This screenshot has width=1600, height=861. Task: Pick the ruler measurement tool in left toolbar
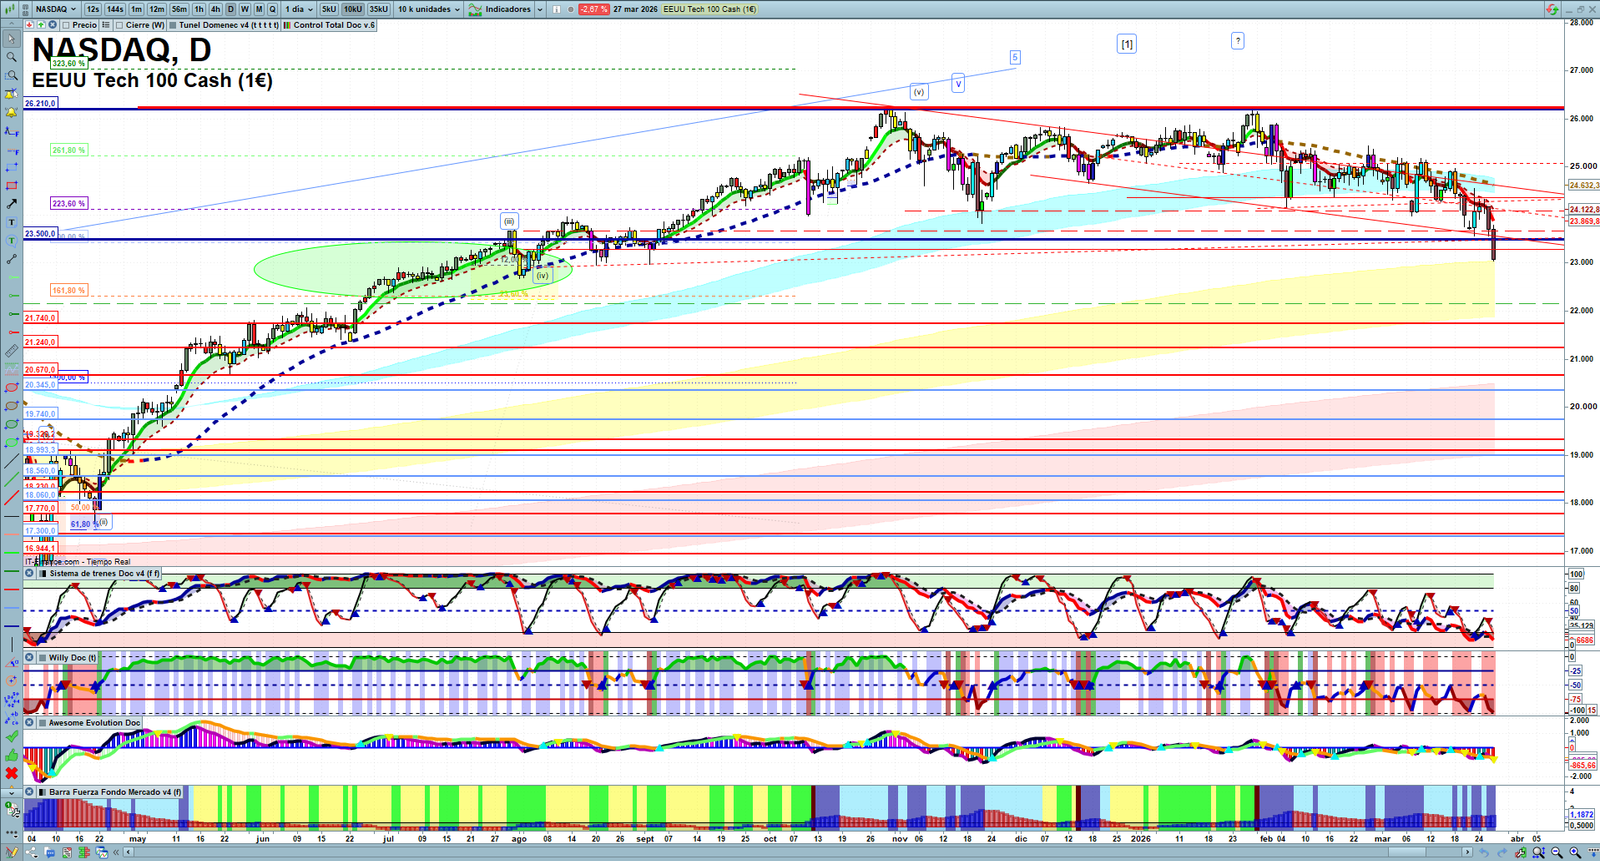11,351
